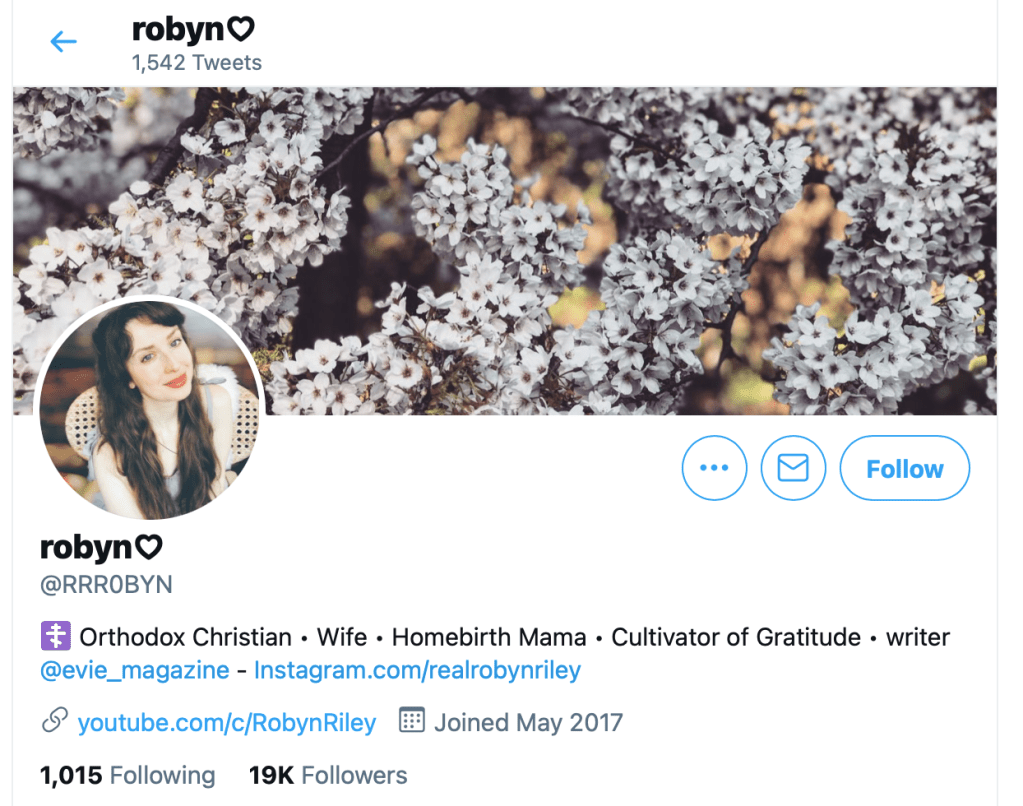Click the 1,542 Tweets count in header
The width and height of the screenshot is (1023, 806).
[x=197, y=62]
